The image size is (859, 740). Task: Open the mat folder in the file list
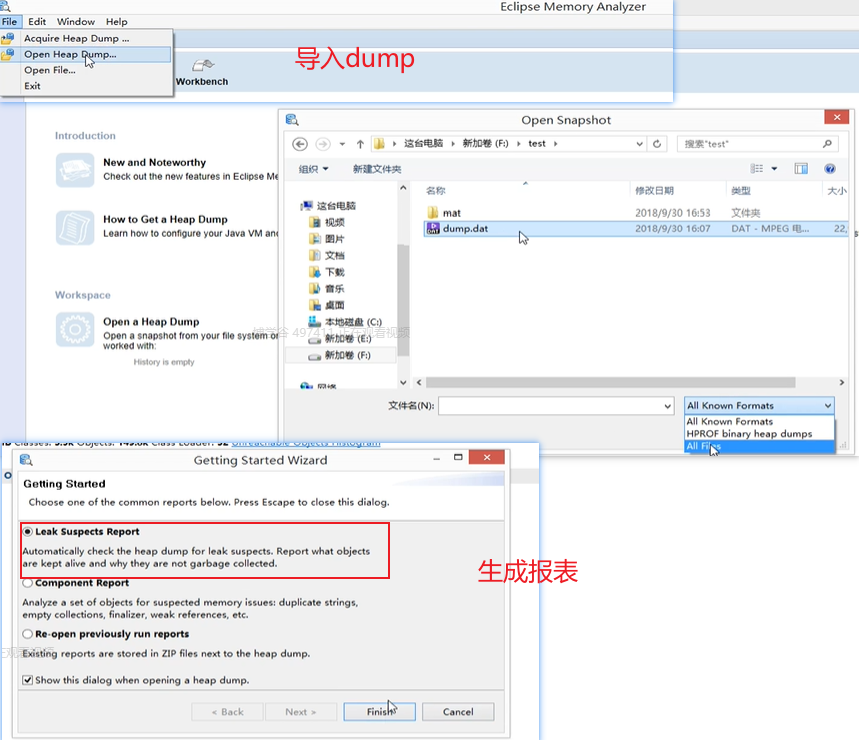pyautogui.click(x=451, y=213)
